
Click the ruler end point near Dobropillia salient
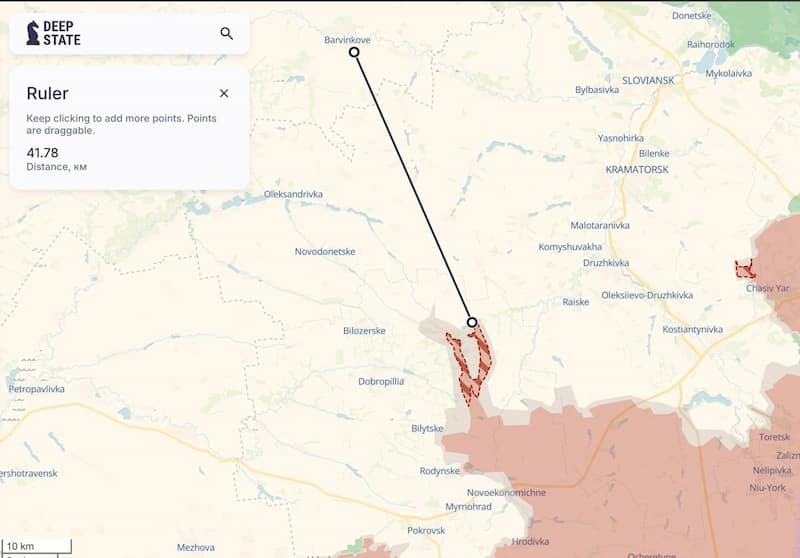pos(472,322)
